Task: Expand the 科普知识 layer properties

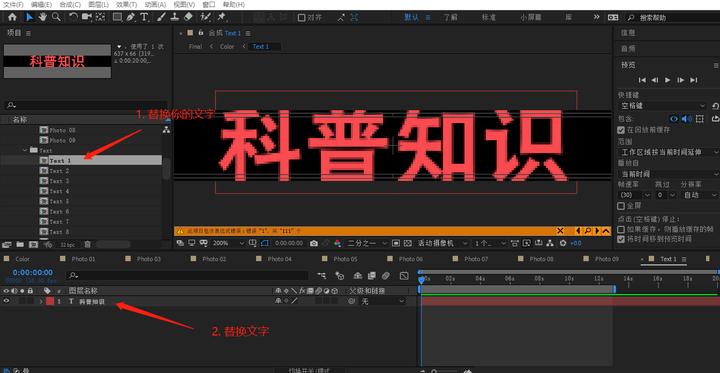Action: pos(41,301)
